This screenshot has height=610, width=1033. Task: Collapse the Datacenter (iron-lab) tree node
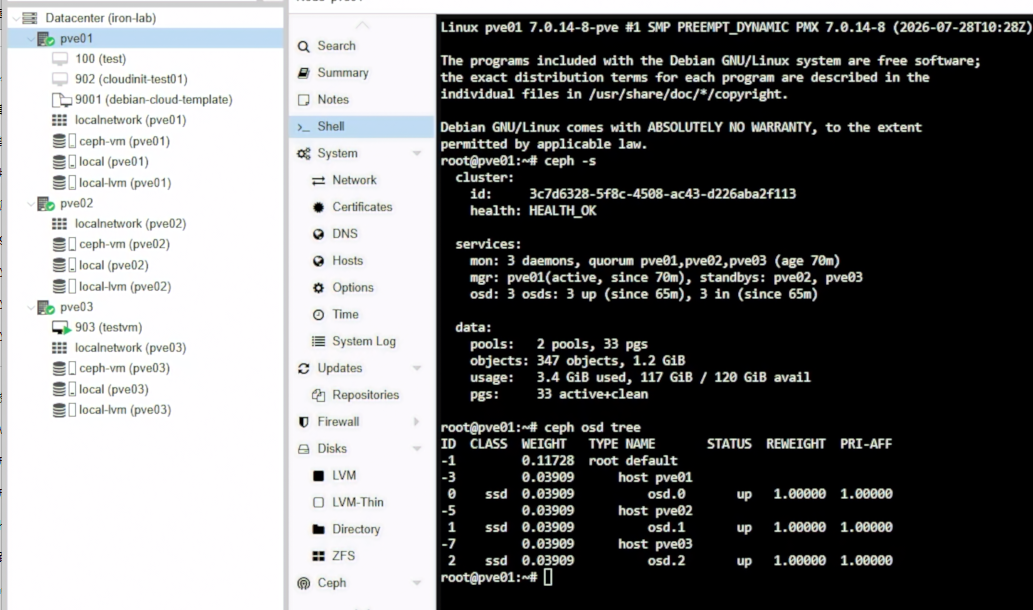(15, 18)
